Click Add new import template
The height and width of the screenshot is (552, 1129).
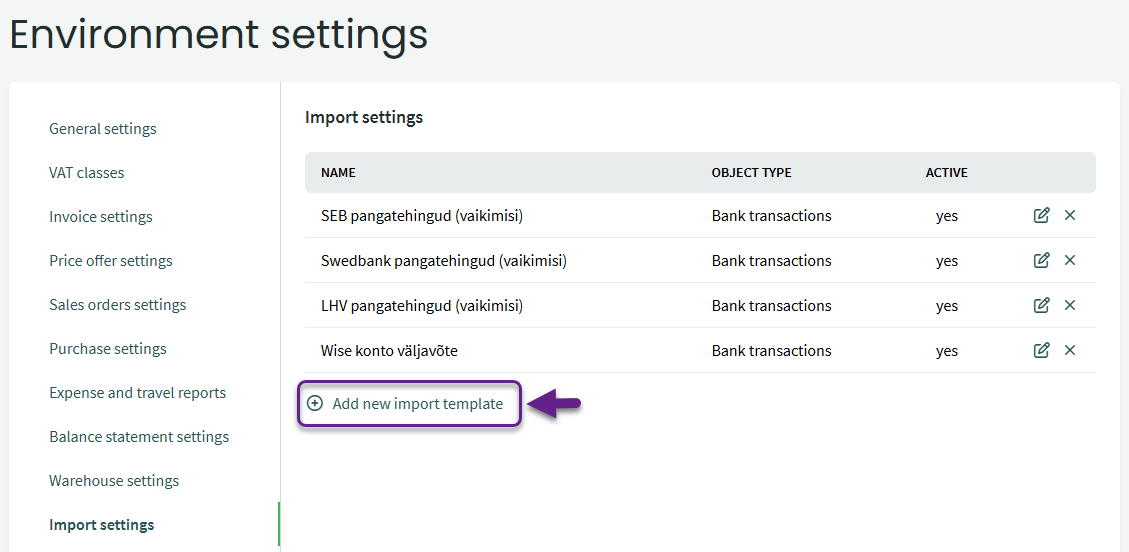pyautogui.click(x=417, y=404)
